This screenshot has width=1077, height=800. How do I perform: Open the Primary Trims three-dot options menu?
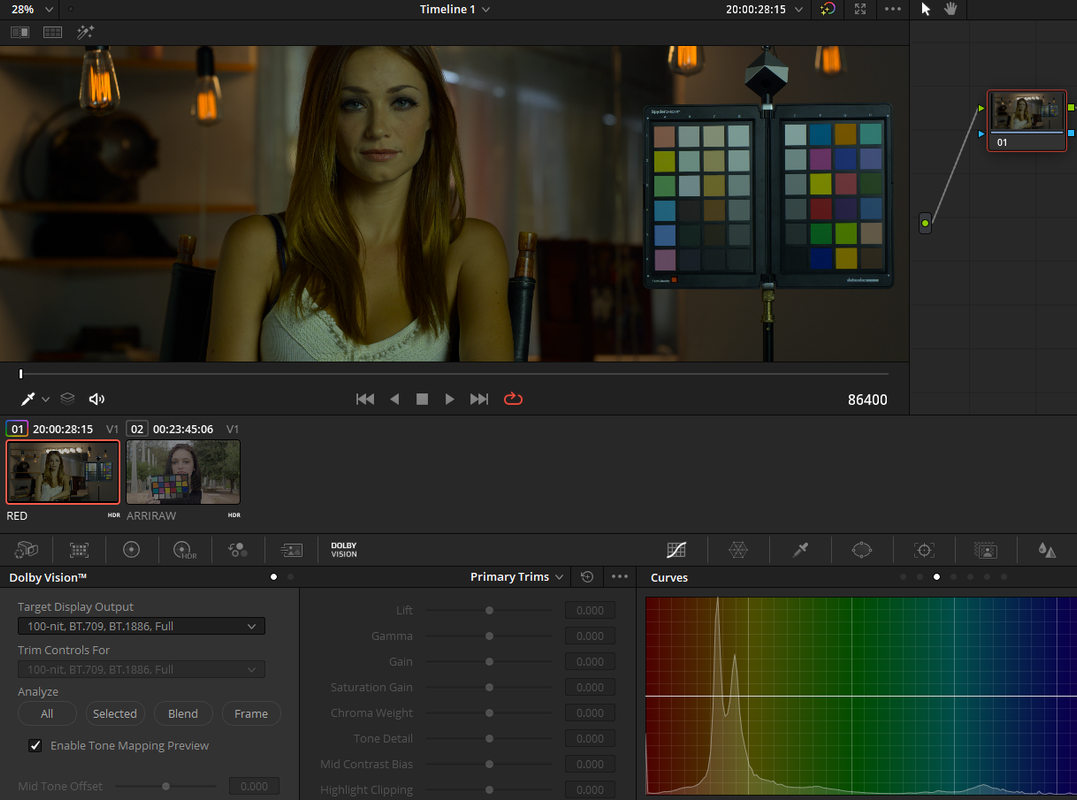pyautogui.click(x=620, y=577)
